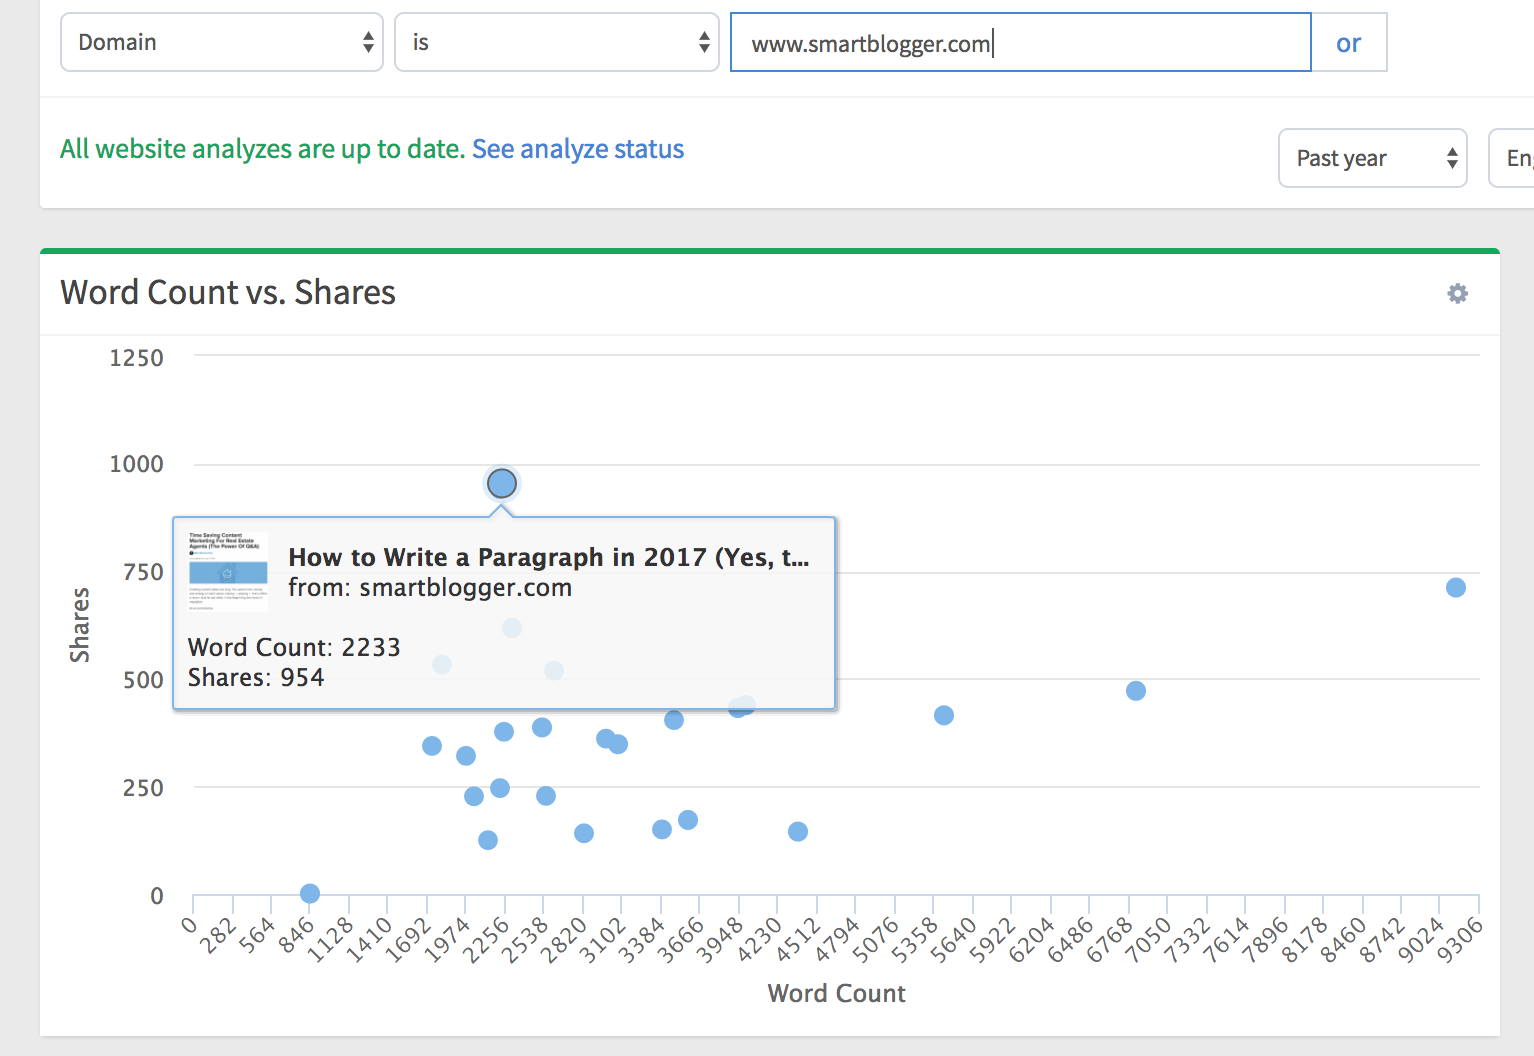Click 'All website analyzes are up to date.' message
The width and height of the screenshot is (1534, 1056).
coord(263,149)
